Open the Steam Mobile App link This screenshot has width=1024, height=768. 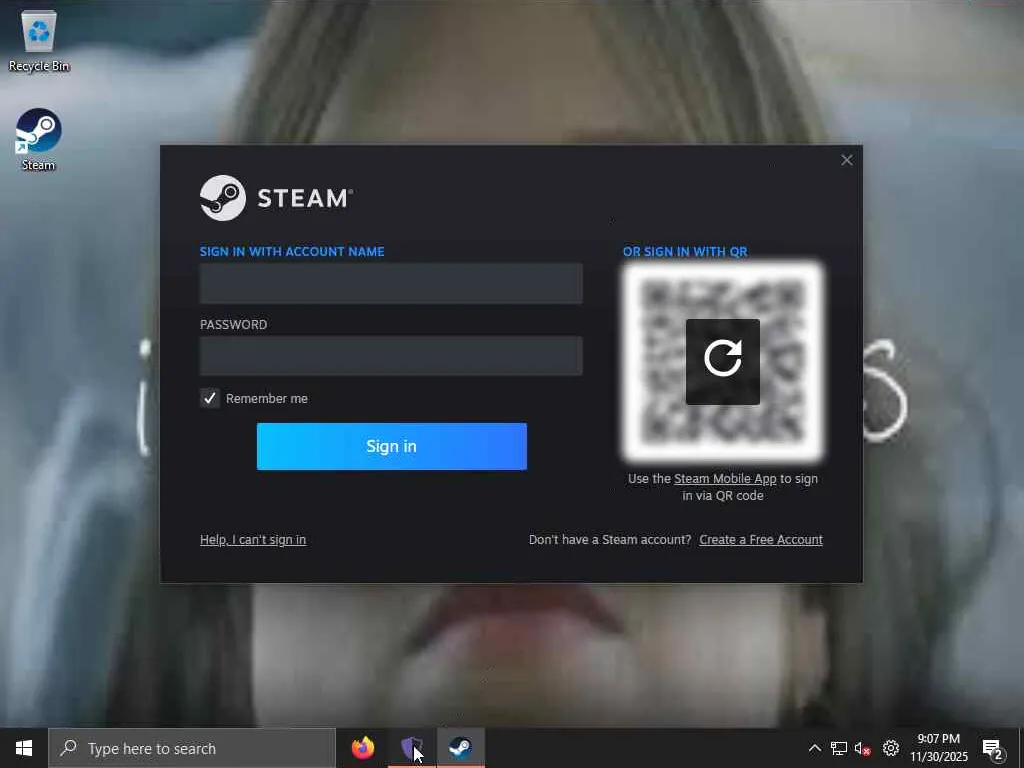click(725, 479)
